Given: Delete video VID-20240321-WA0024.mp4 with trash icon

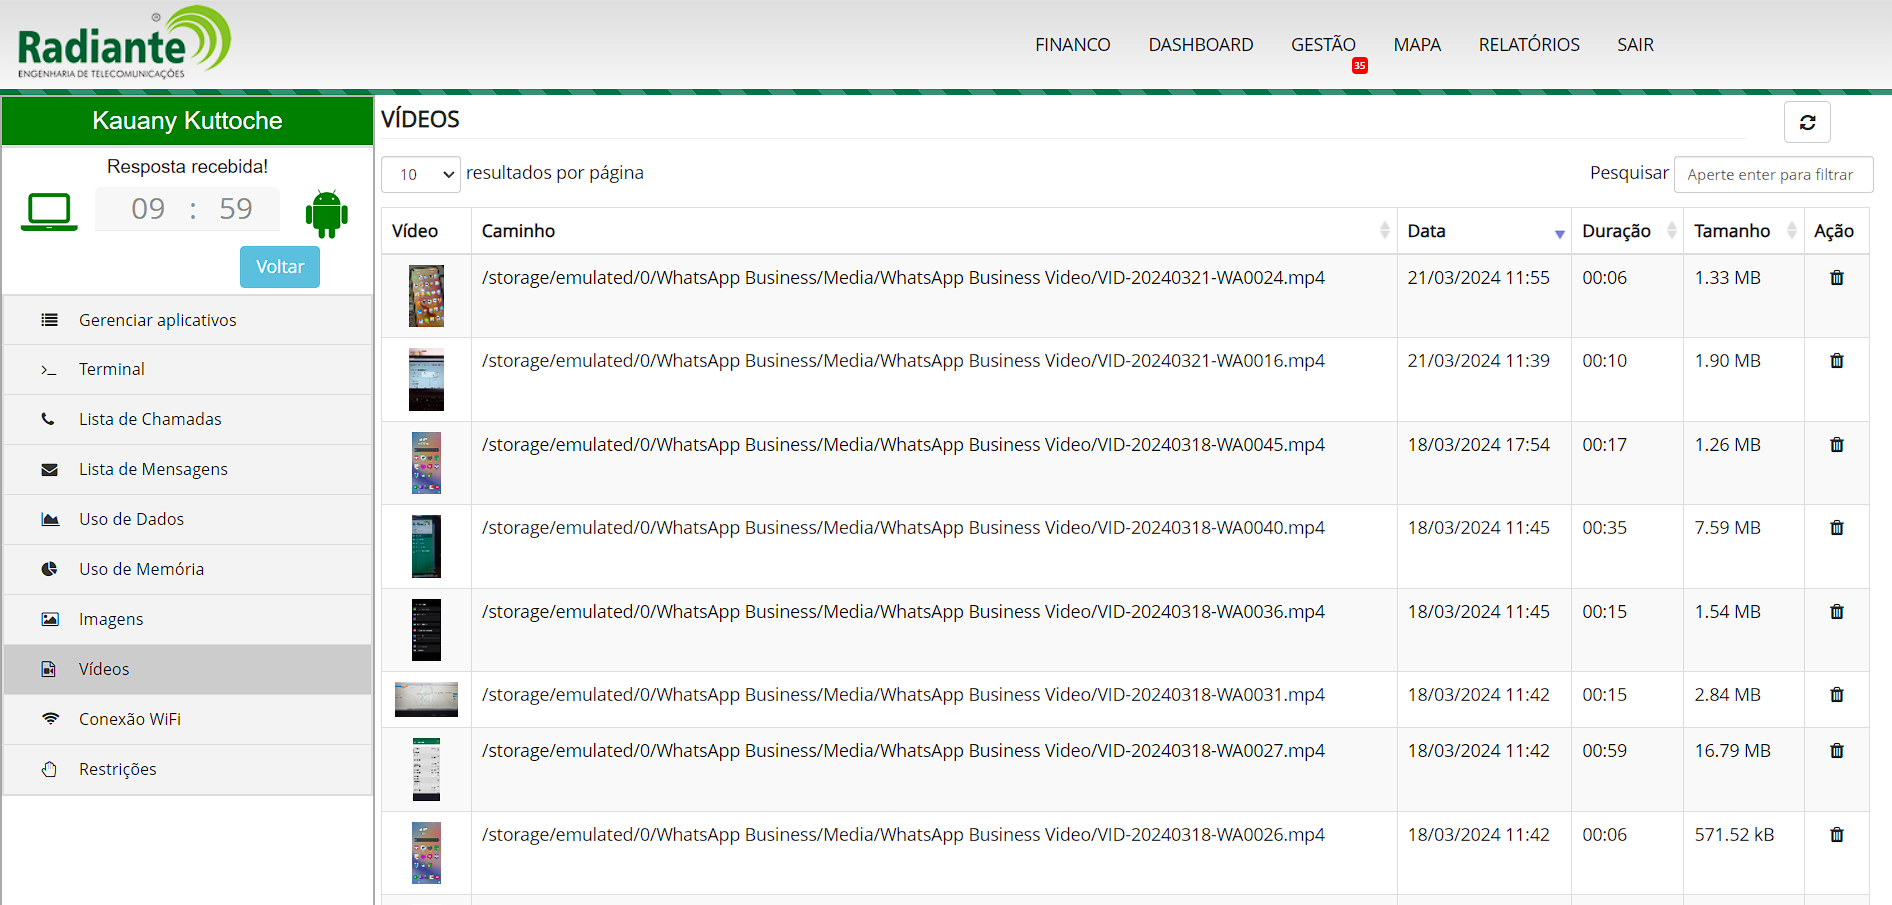Looking at the screenshot, I should 1836,278.
